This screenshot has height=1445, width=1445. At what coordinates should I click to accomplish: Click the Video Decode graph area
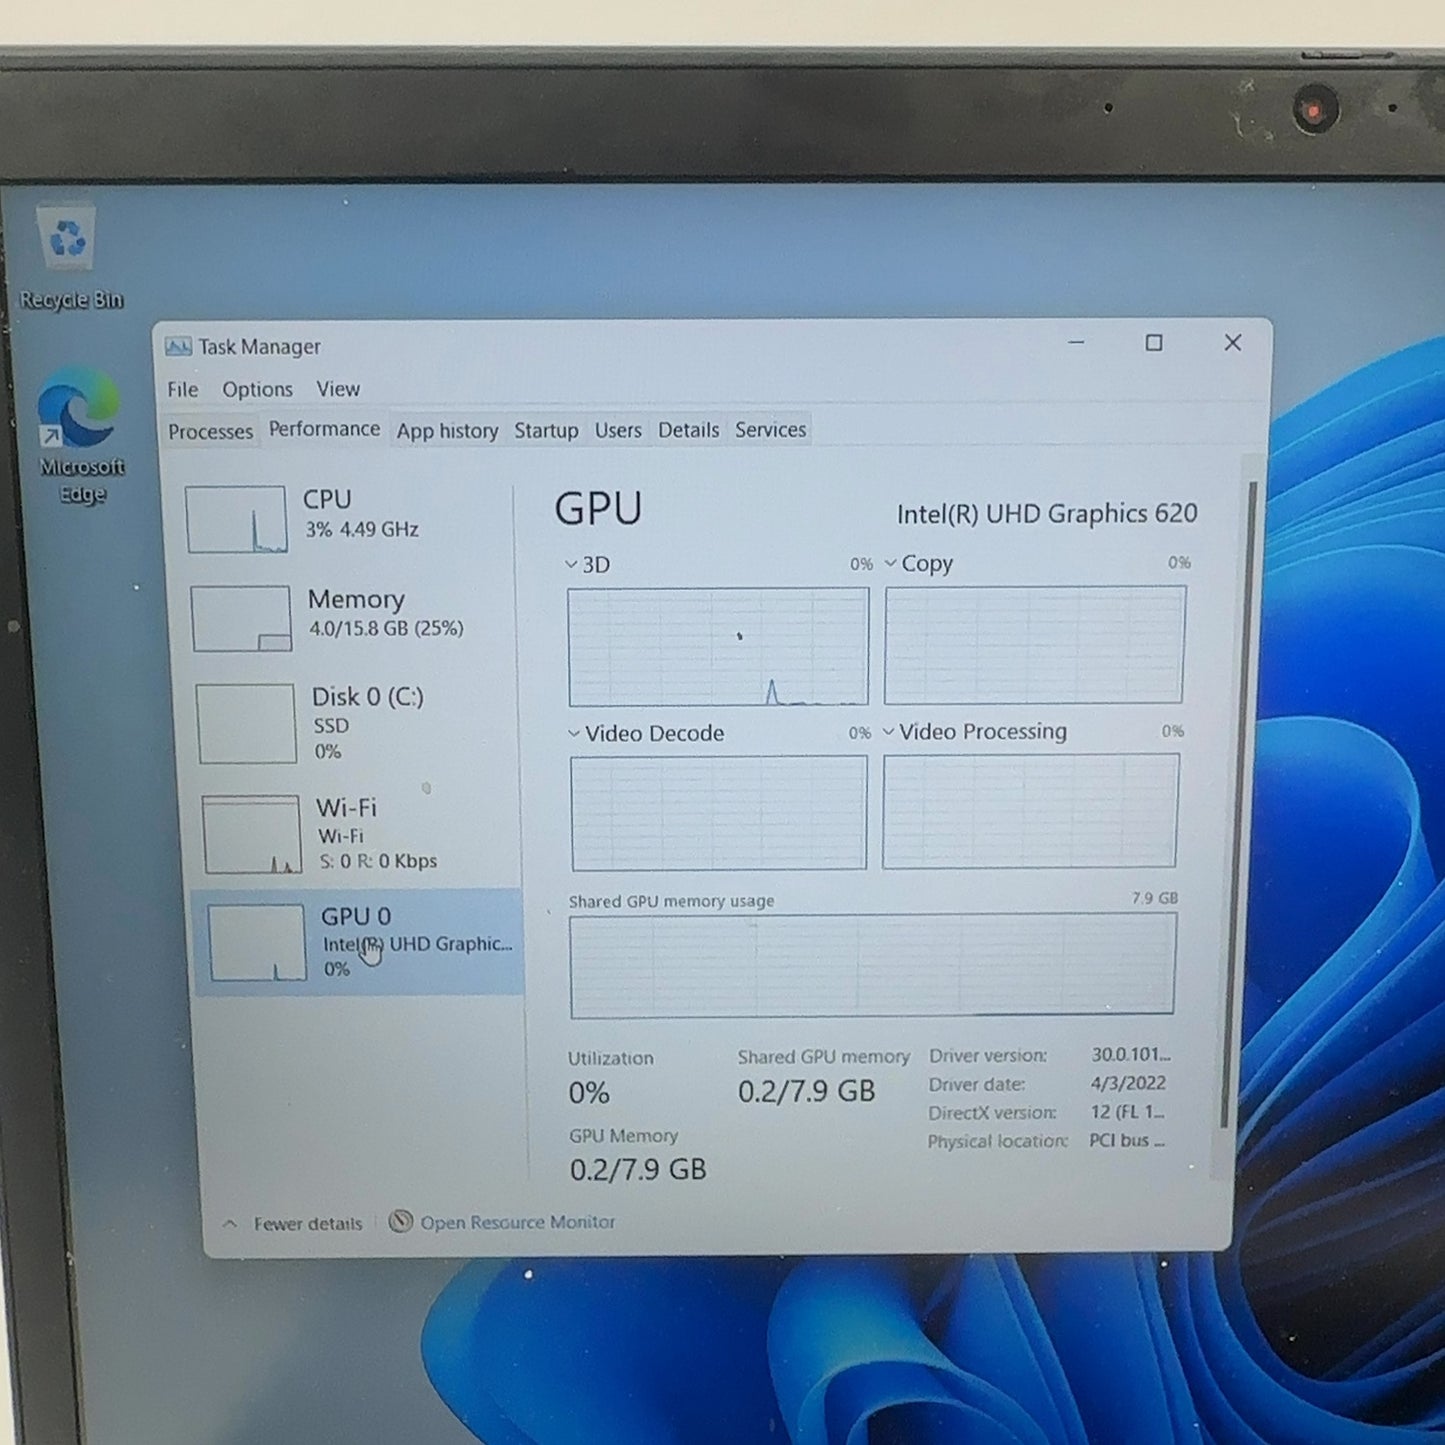coord(718,813)
